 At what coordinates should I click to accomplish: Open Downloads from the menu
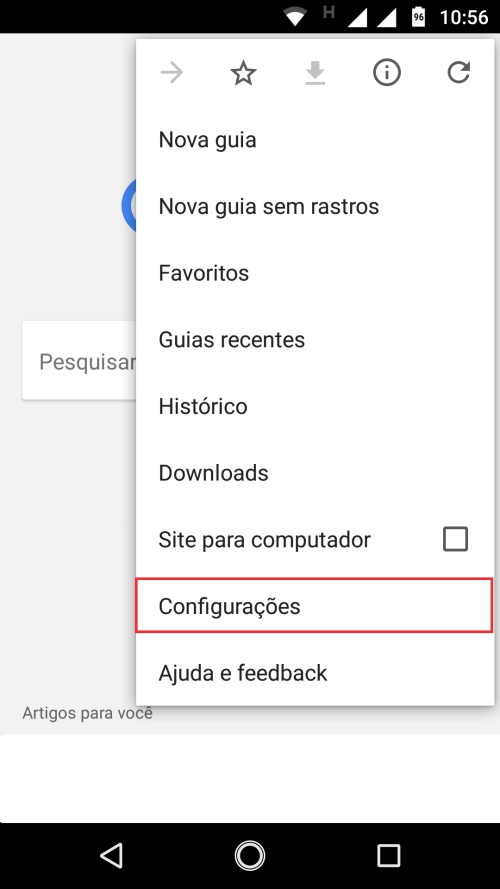tap(315, 473)
